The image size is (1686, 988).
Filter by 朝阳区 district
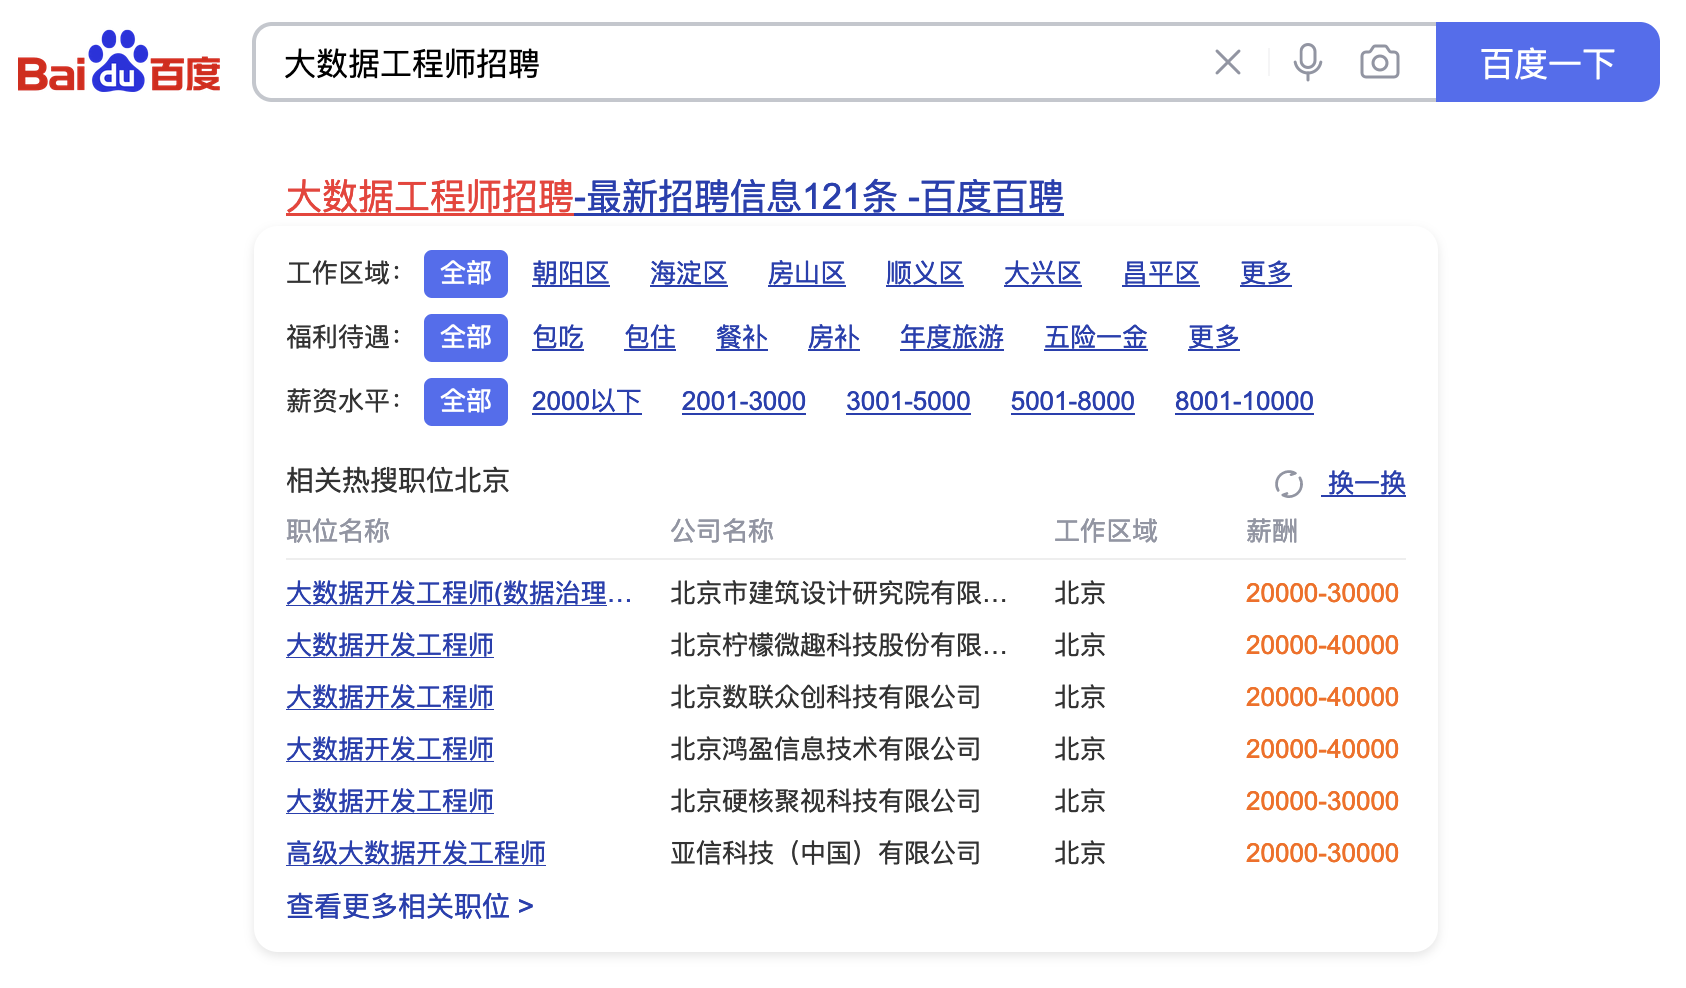[570, 274]
